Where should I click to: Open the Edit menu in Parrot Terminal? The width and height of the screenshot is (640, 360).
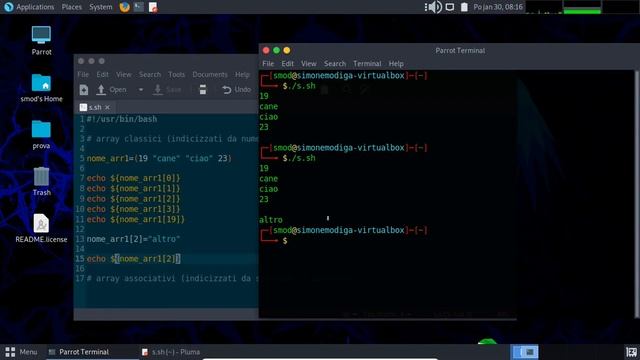point(287,64)
